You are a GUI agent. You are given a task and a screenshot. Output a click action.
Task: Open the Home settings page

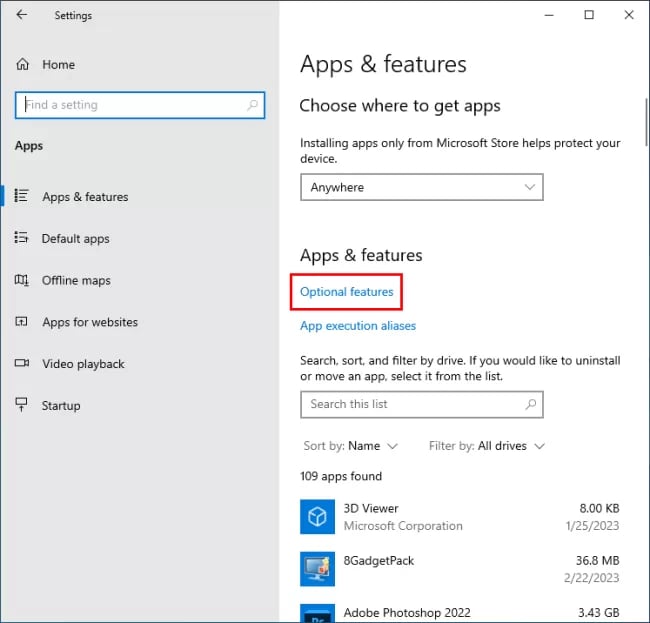pyautogui.click(x=58, y=65)
